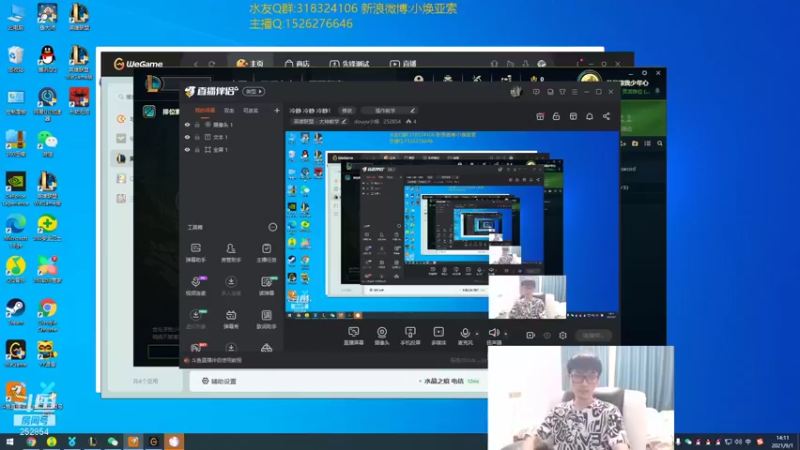This screenshot has width=800, height=450.
Task: Open the GeForce Experience desktop shortcut
Action: pyautogui.click(x=15, y=189)
